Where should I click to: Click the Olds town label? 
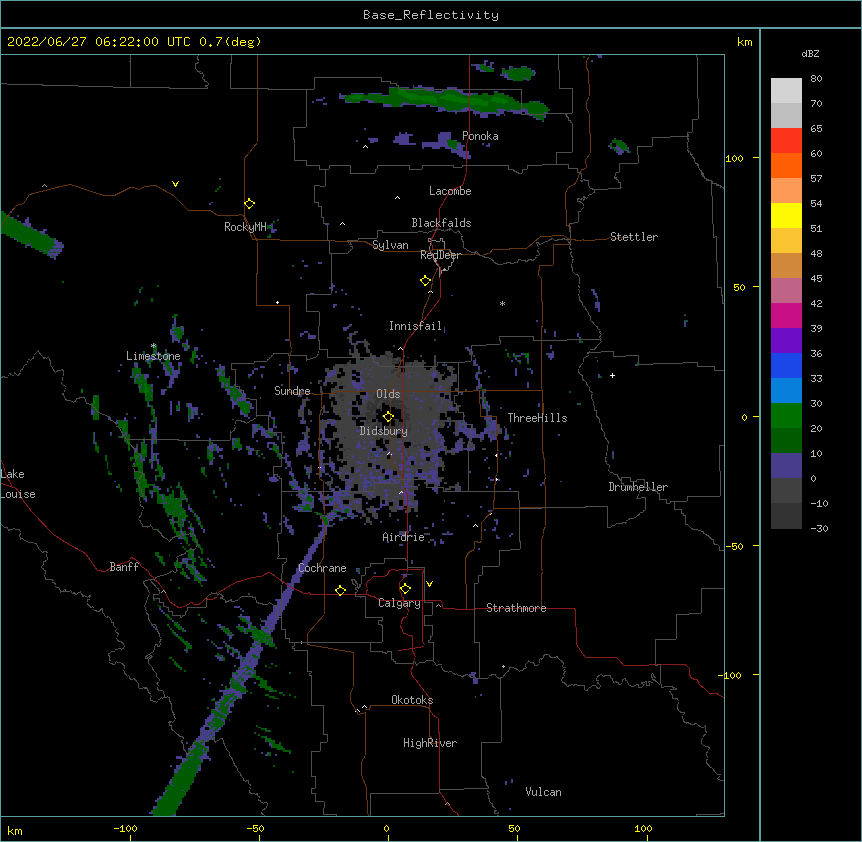pyautogui.click(x=388, y=394)
